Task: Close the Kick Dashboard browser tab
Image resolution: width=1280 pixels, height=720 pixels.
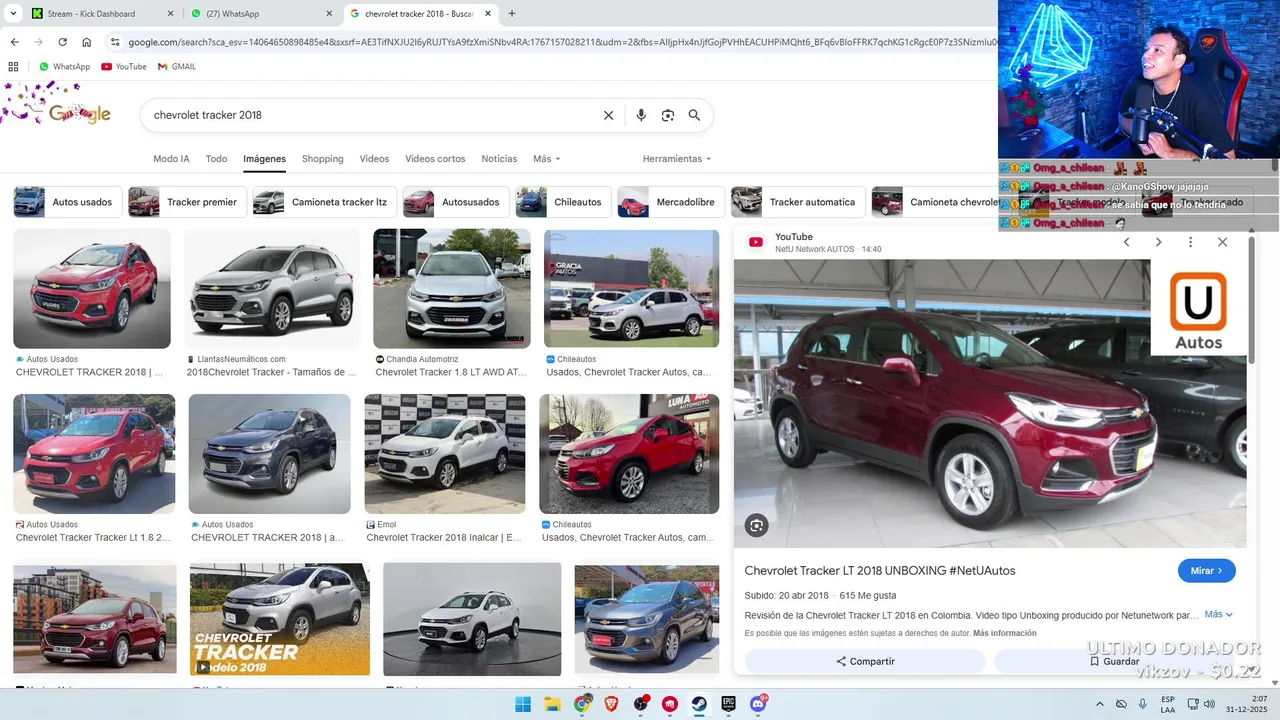Action: pyautogui.click(x=170, y=14)
